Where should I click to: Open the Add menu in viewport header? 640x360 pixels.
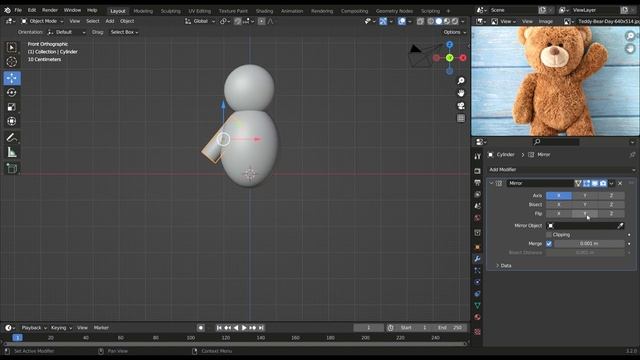point(110,21)
